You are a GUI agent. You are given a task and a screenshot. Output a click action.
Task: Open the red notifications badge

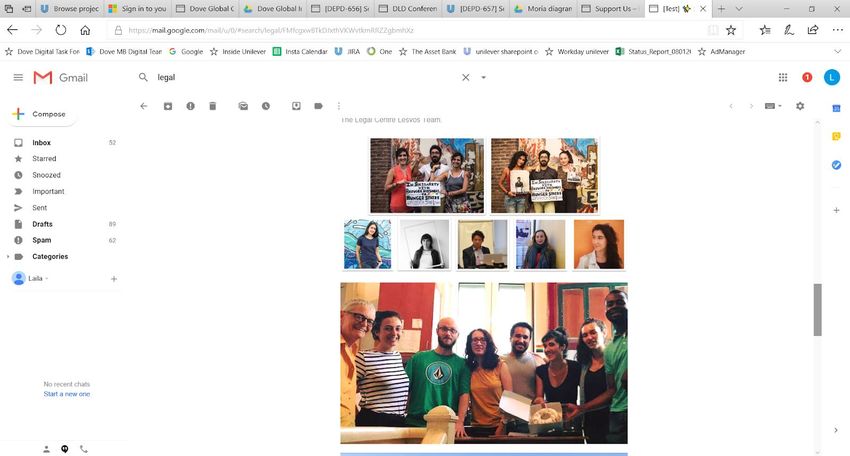coord(807,78)
